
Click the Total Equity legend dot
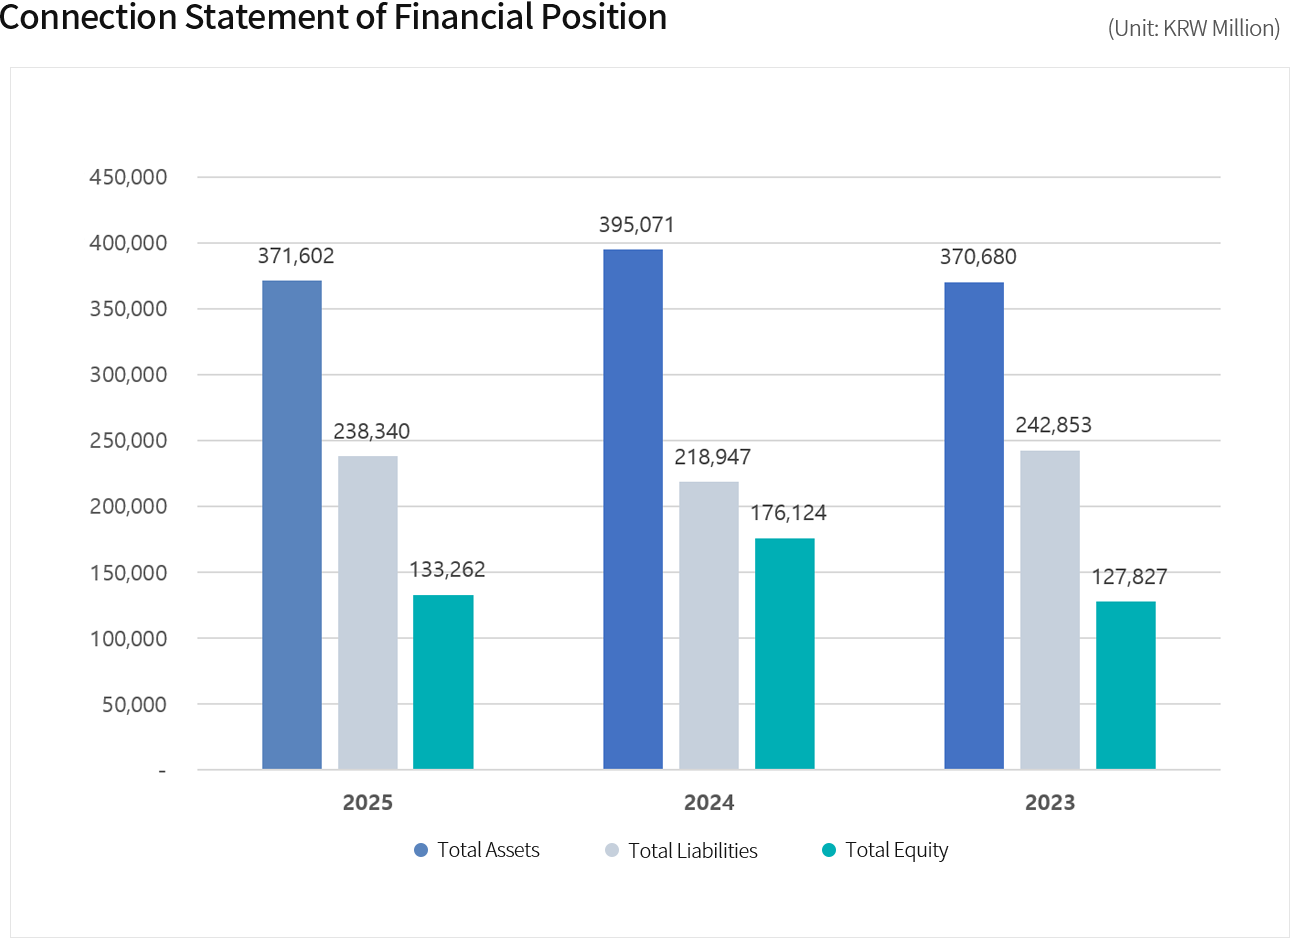tap(828, 850)
